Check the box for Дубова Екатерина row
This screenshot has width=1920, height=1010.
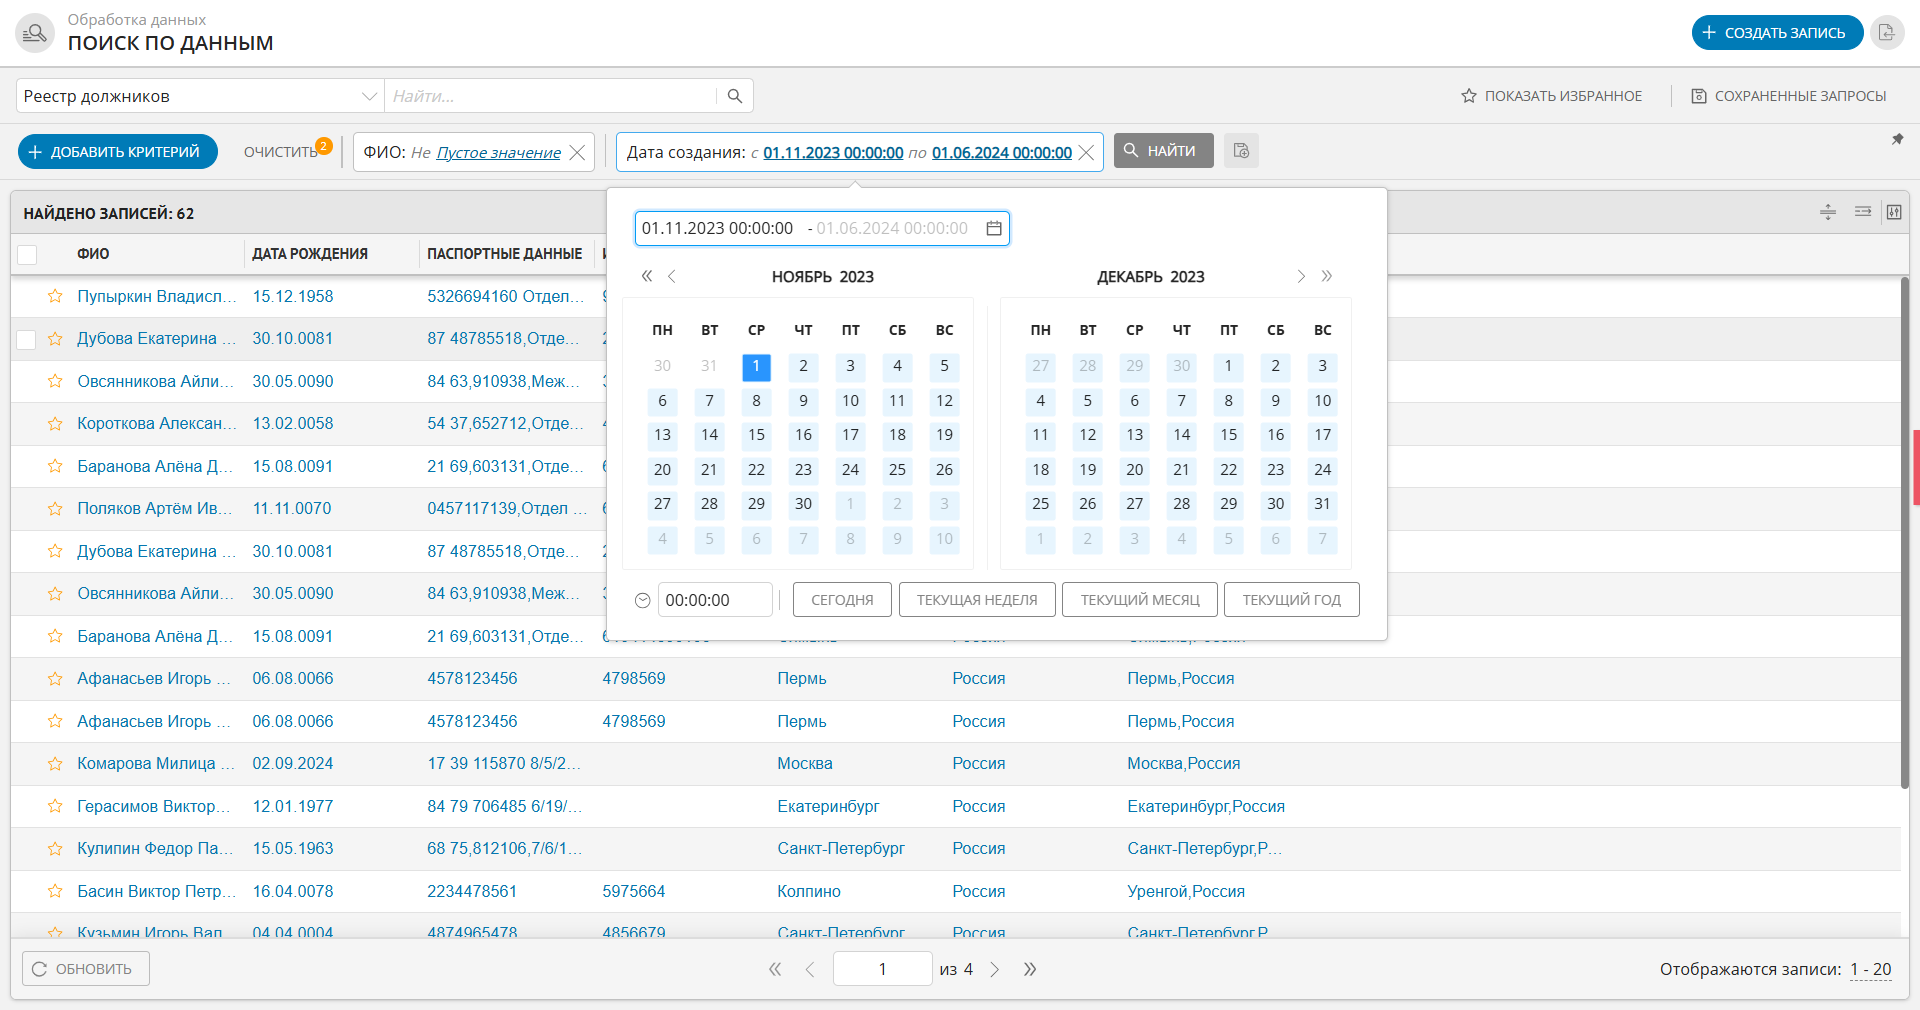[x=27, y=339]
